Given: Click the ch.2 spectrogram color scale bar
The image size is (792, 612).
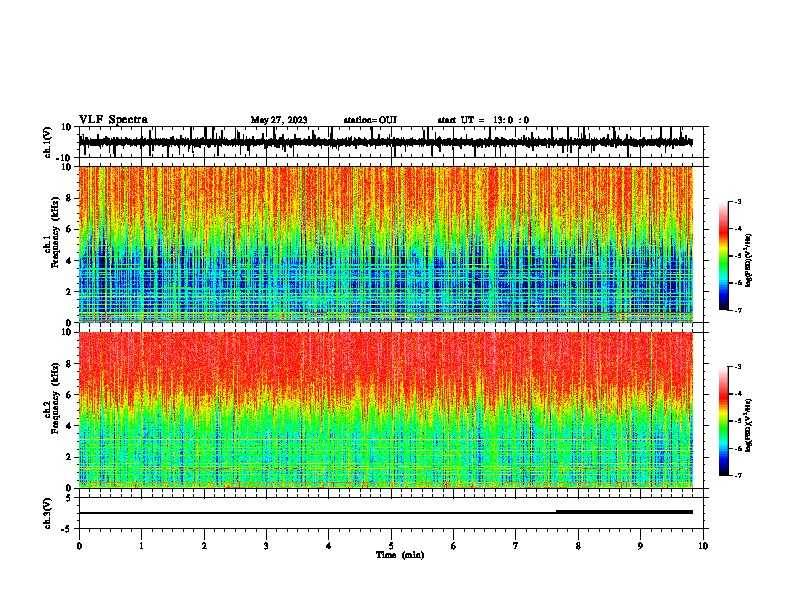Looking at the screenshot, I should click(723, 421).
